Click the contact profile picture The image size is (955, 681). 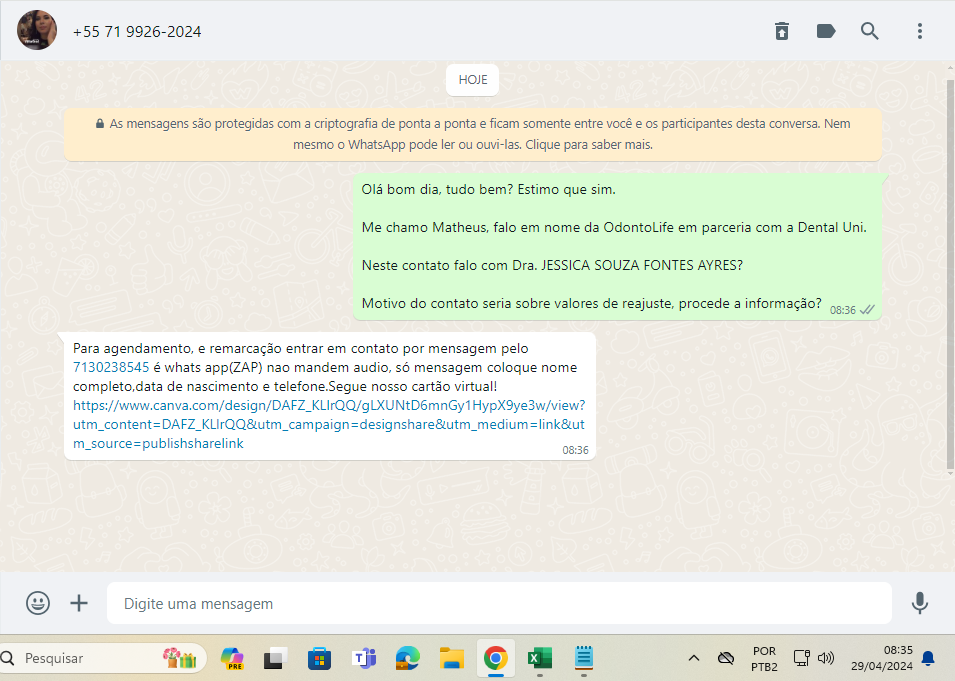tap(36, 31)
